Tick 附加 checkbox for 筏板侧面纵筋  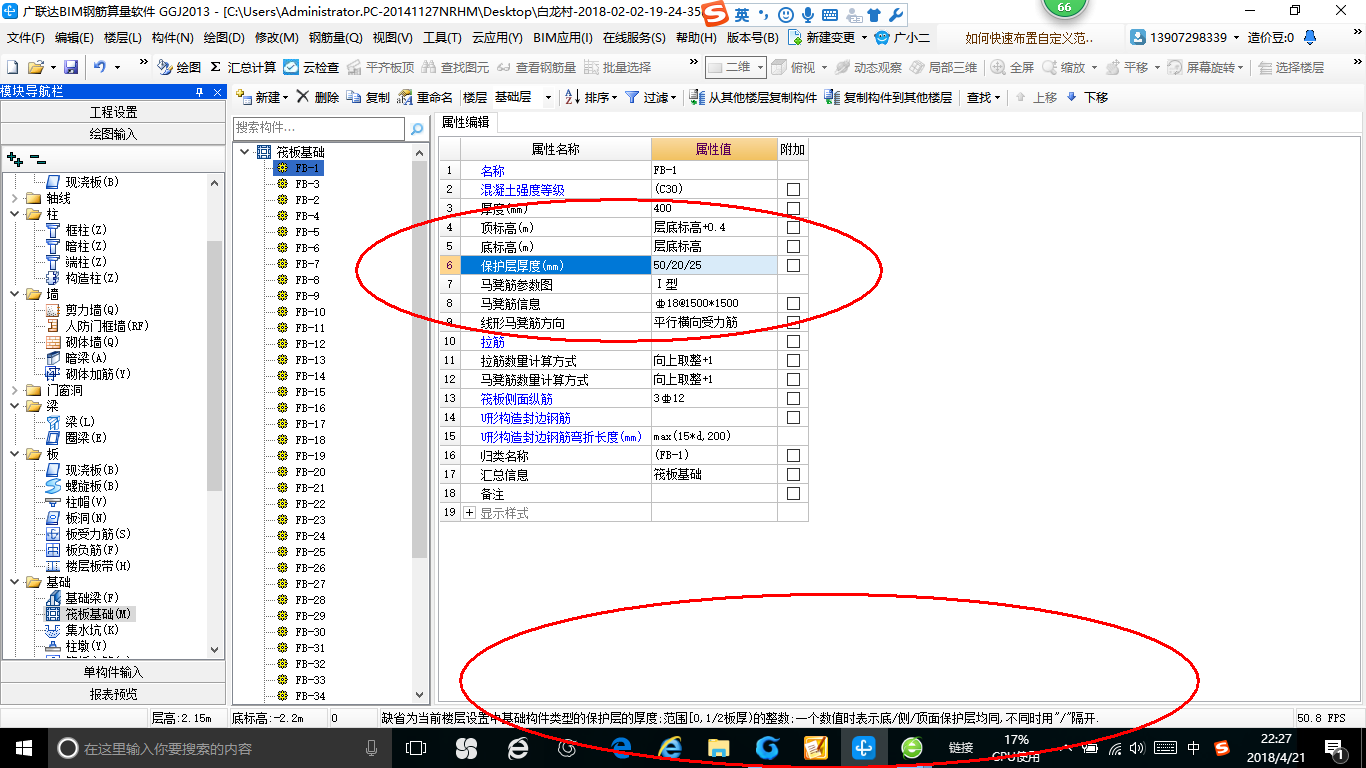point(793,398)
